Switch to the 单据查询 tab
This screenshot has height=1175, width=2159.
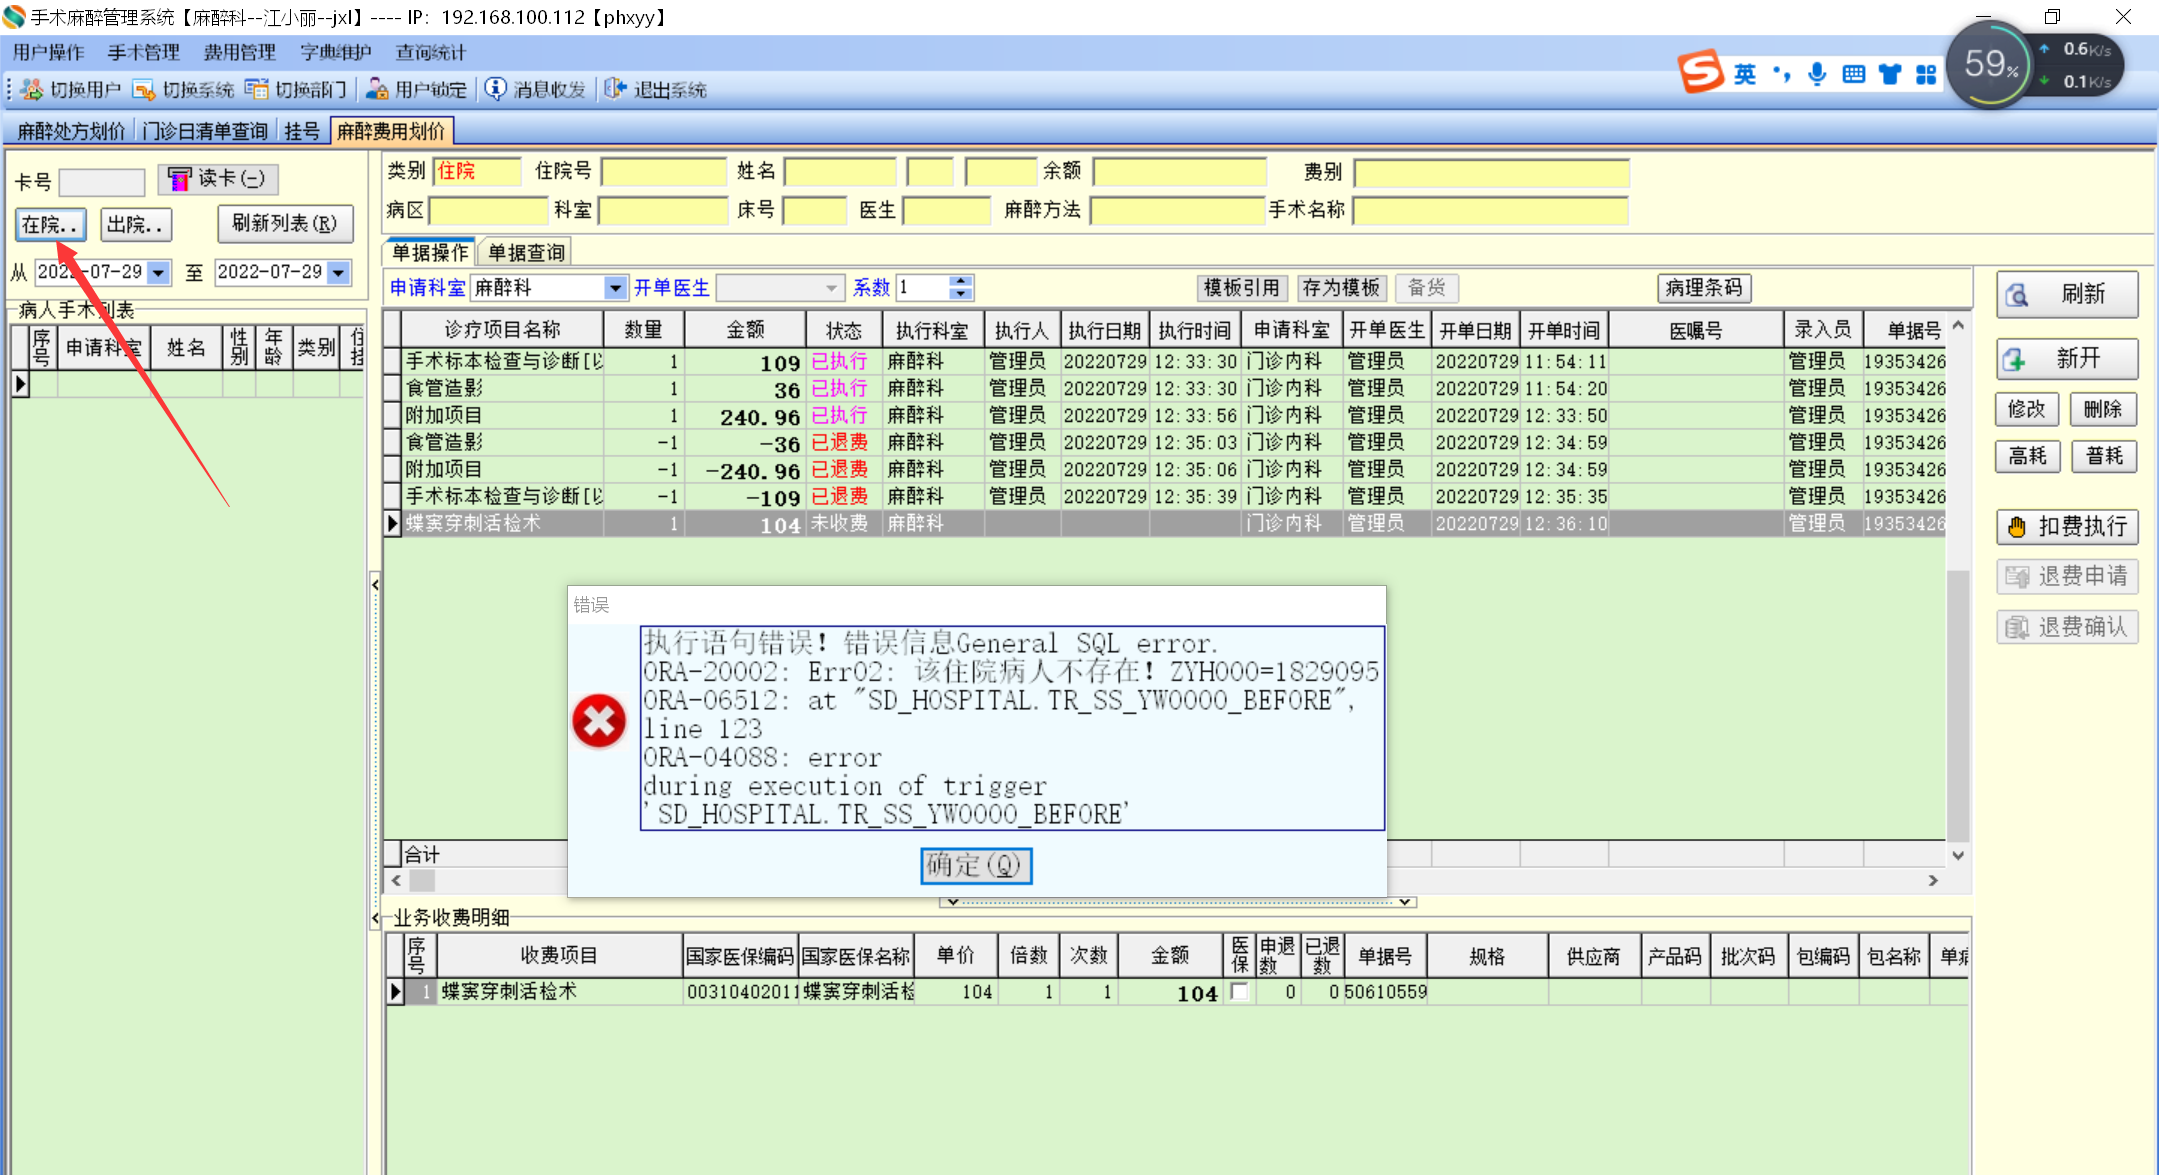point(526,253)
